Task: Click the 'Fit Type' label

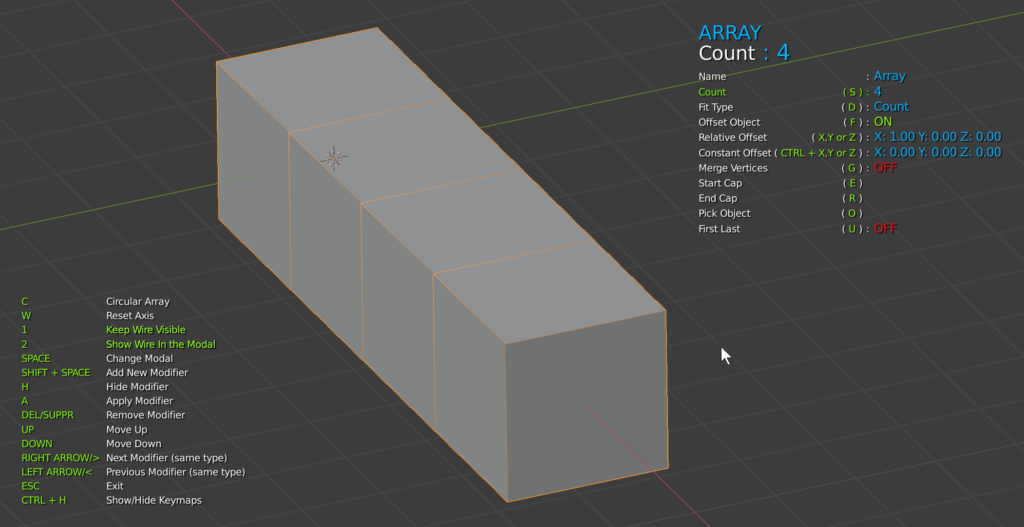Action: (716, 107)
